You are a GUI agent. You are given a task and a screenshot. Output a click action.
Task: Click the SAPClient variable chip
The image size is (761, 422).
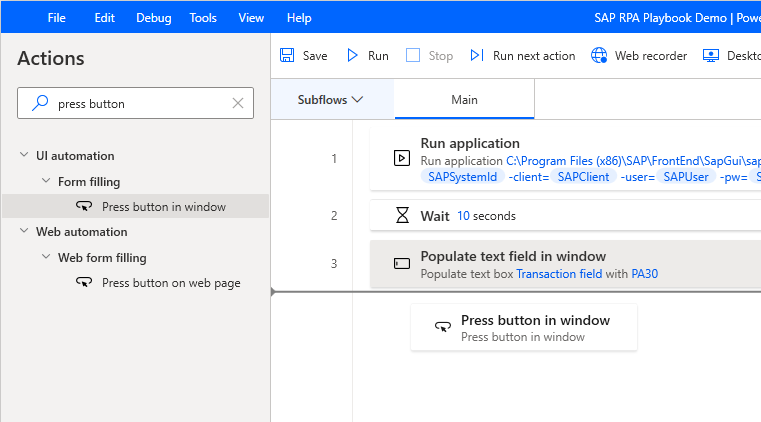pos(583,177)
